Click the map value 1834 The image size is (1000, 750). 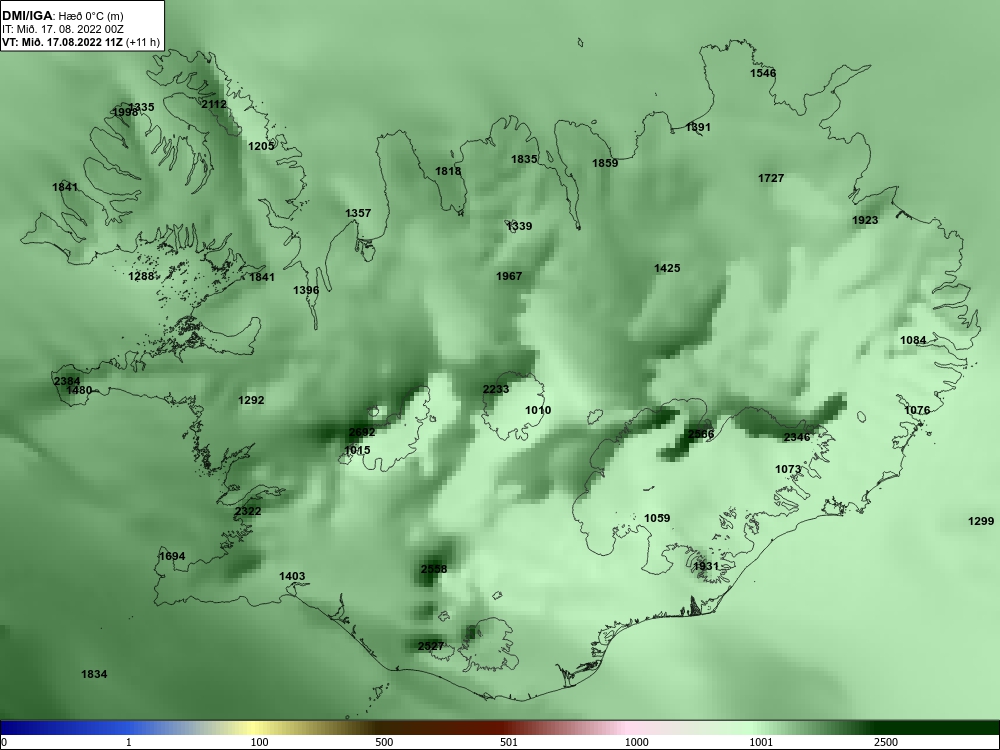[x=94, y=674]
